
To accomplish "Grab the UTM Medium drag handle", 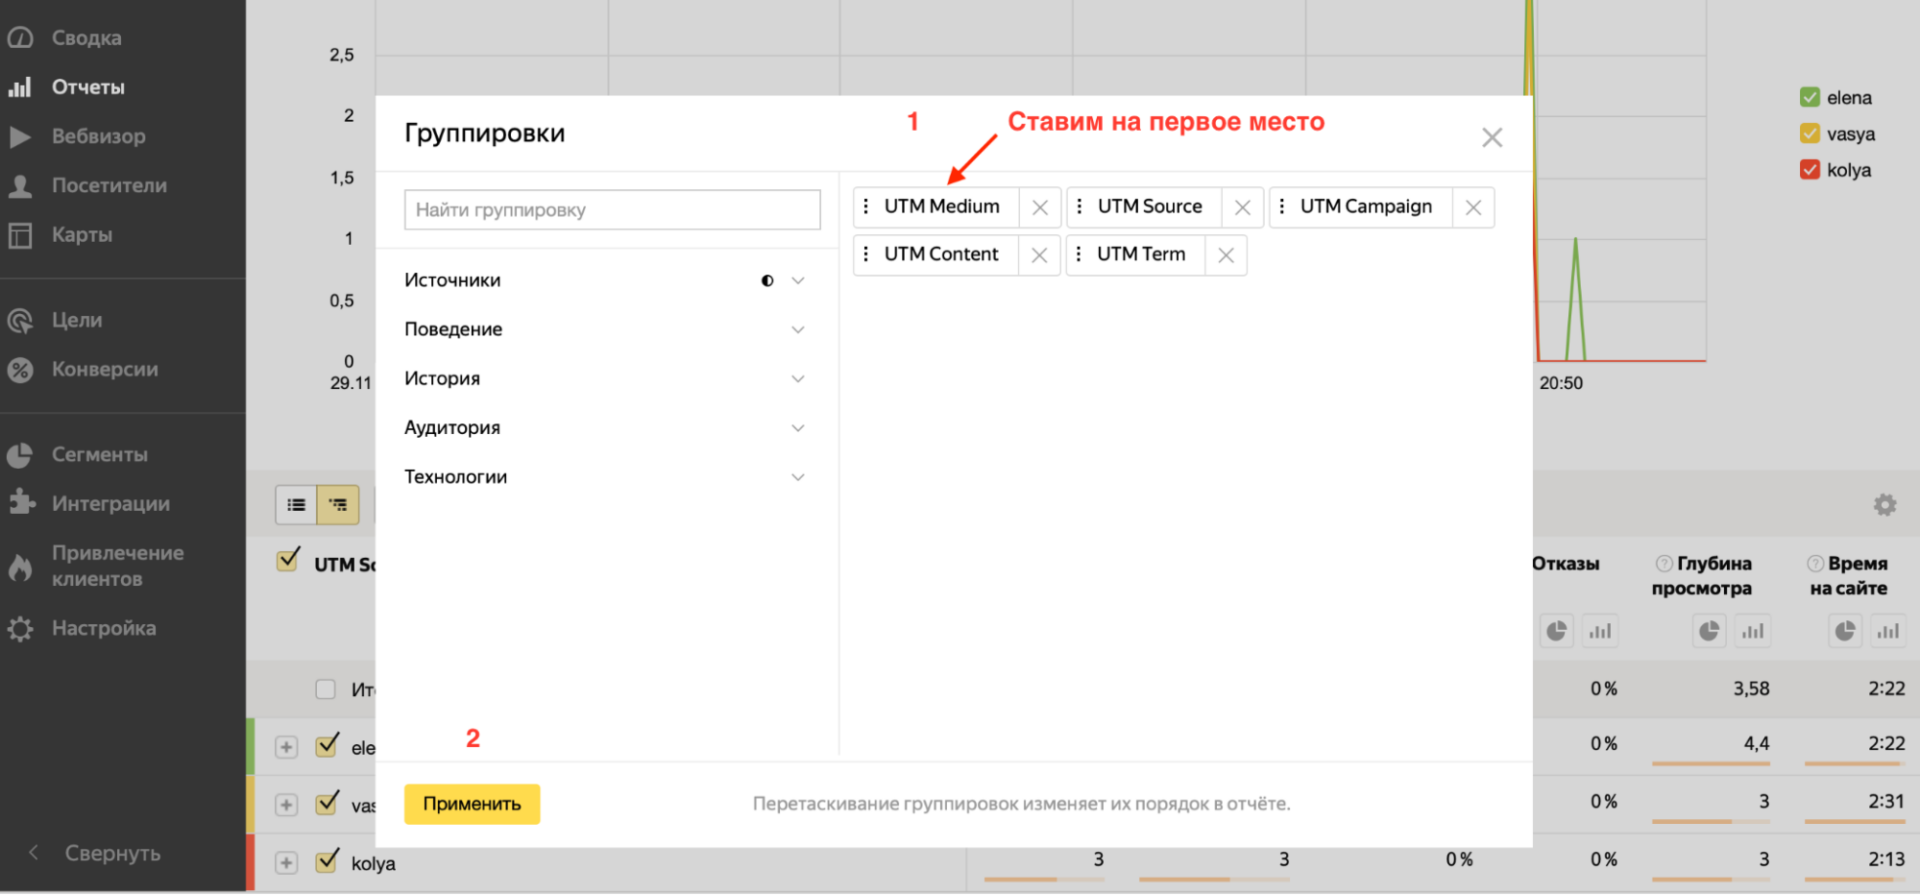I will pyautogui.click(x=866, y=207).
